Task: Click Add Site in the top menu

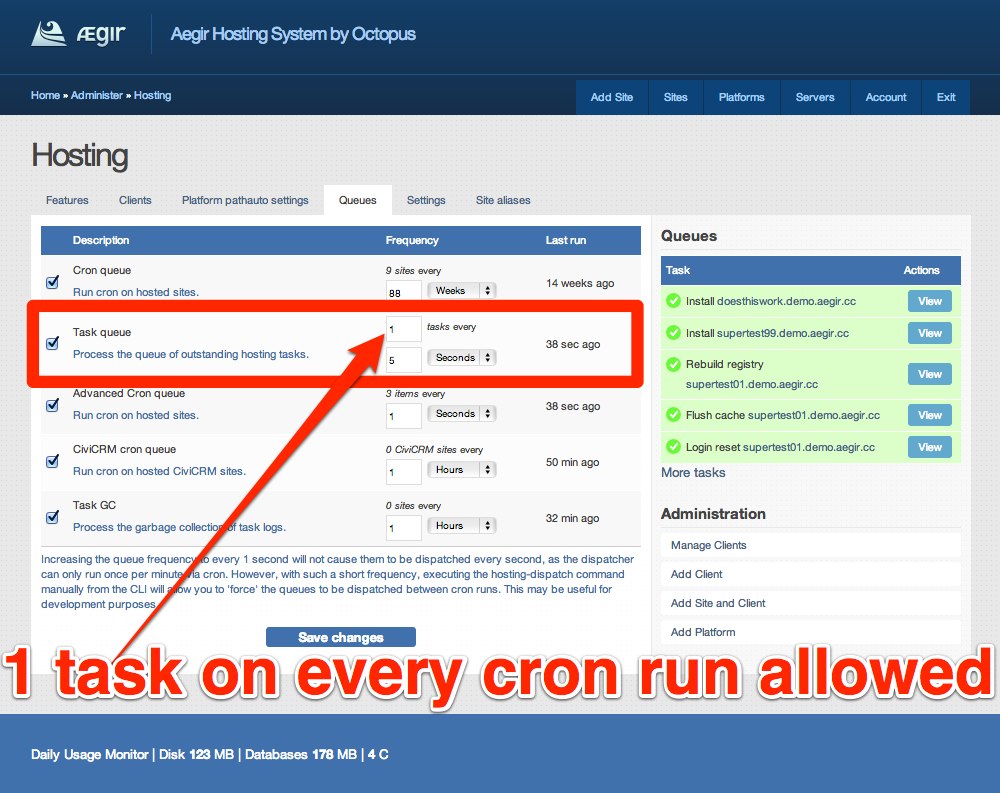Action: [x=612, y=97]
